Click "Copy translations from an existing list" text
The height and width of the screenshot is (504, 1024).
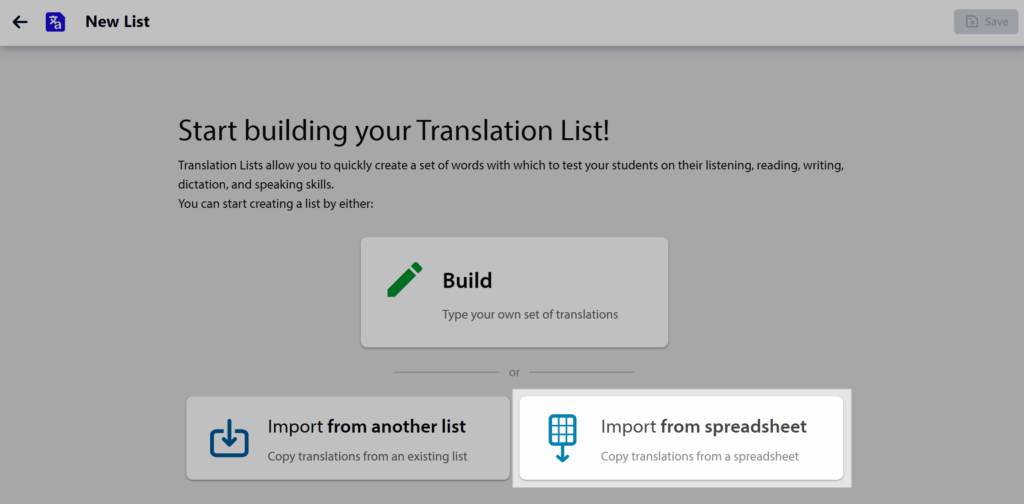(368, 456)
